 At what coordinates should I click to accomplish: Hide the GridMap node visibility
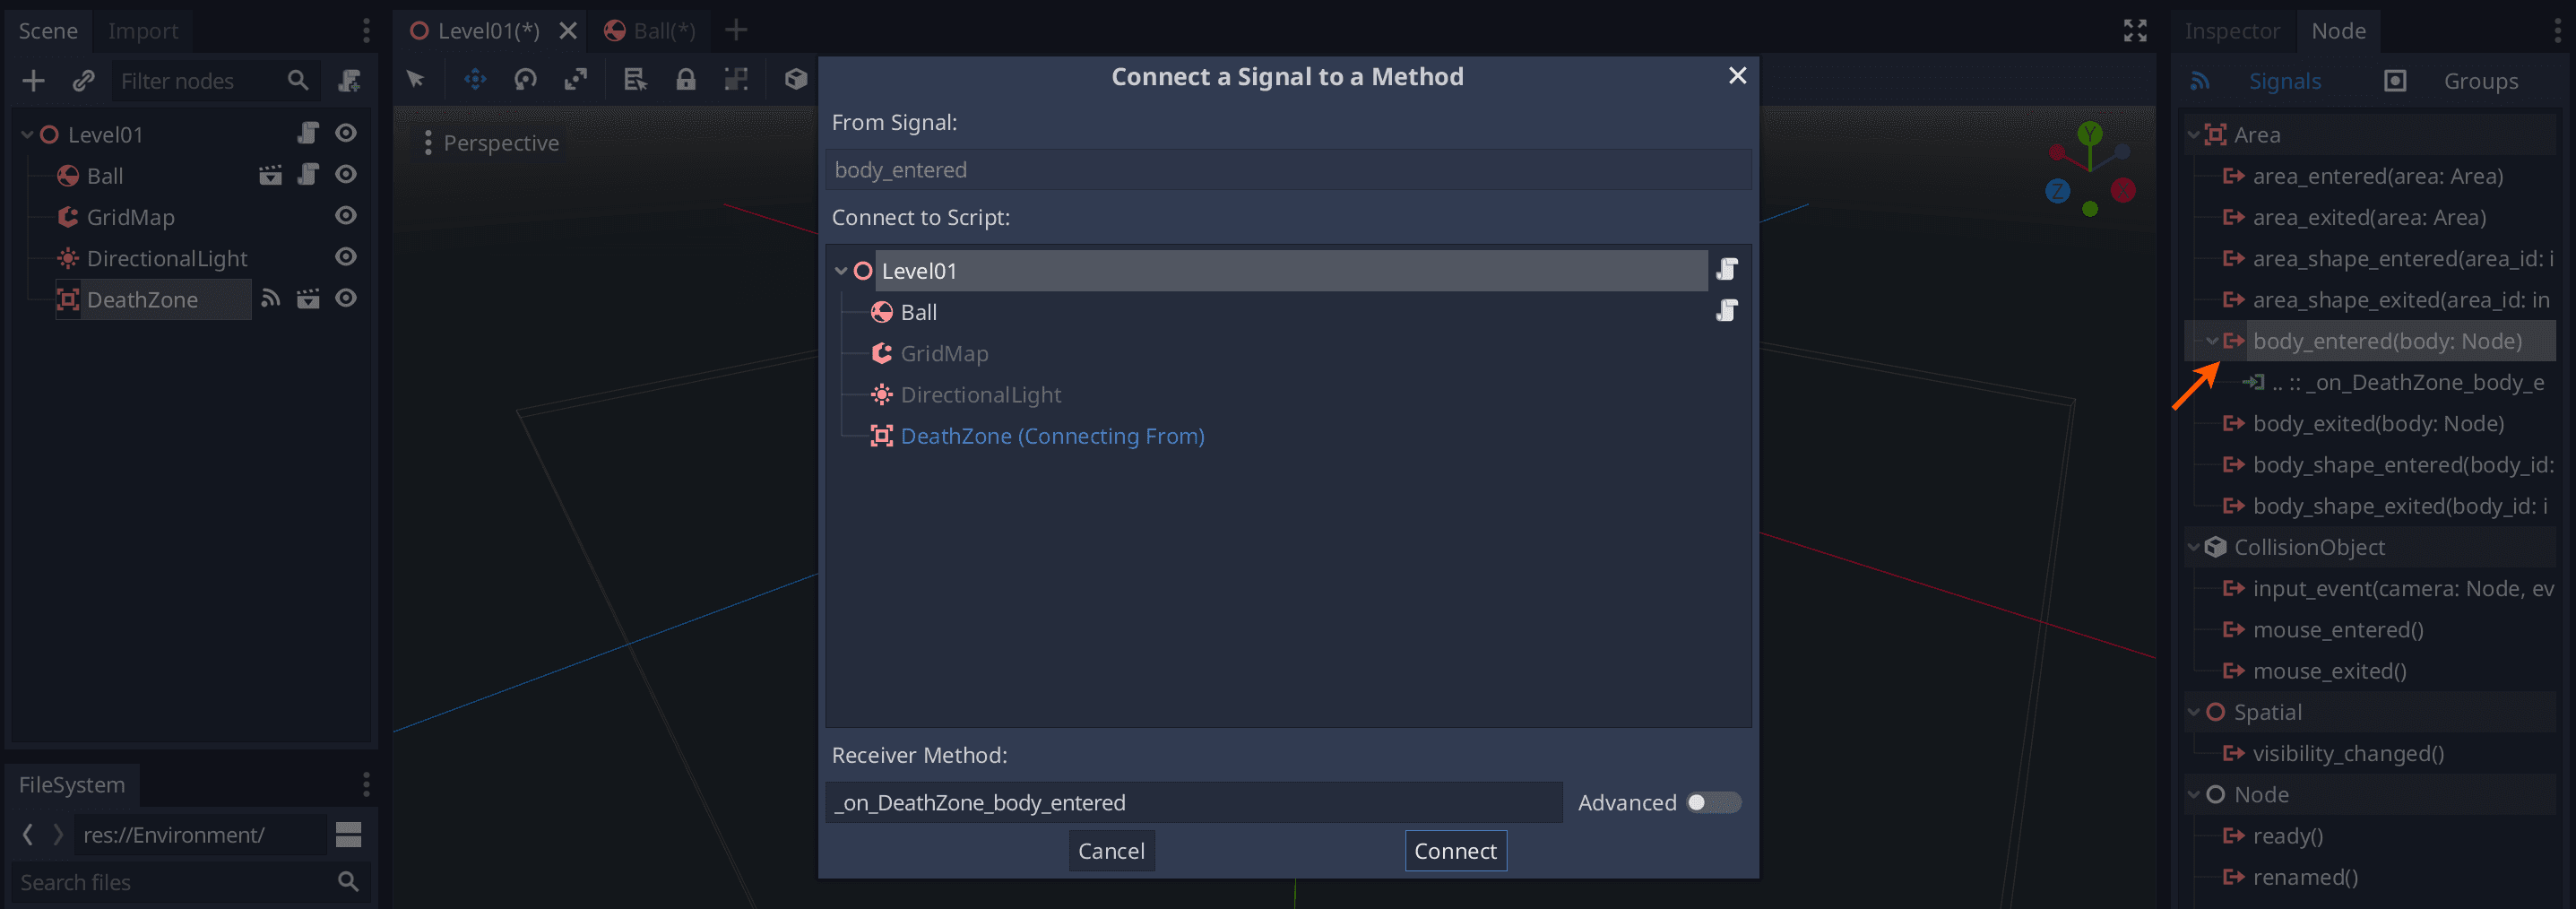346,216
